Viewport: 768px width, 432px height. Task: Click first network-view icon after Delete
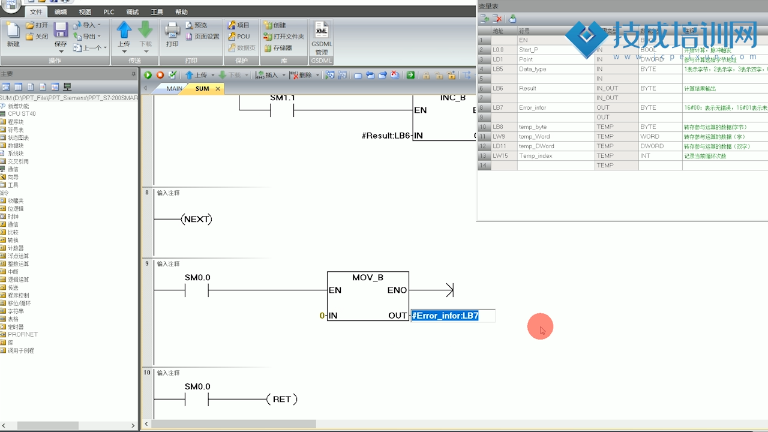[330, 75]
